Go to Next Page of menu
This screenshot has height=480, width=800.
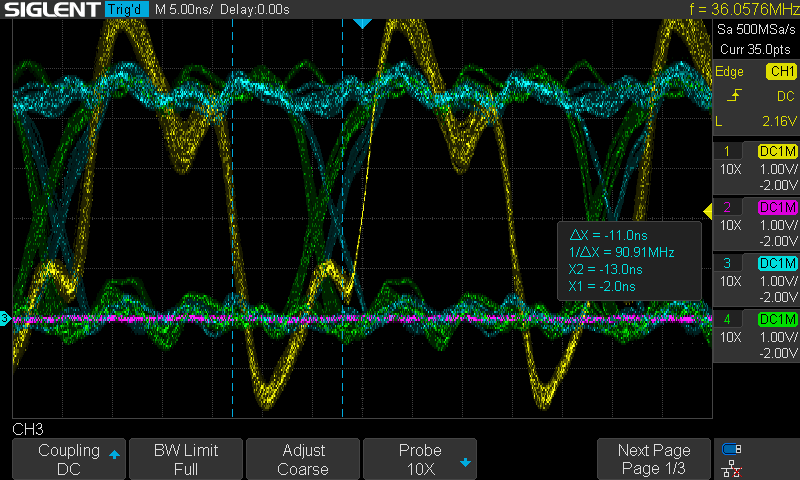653,460
